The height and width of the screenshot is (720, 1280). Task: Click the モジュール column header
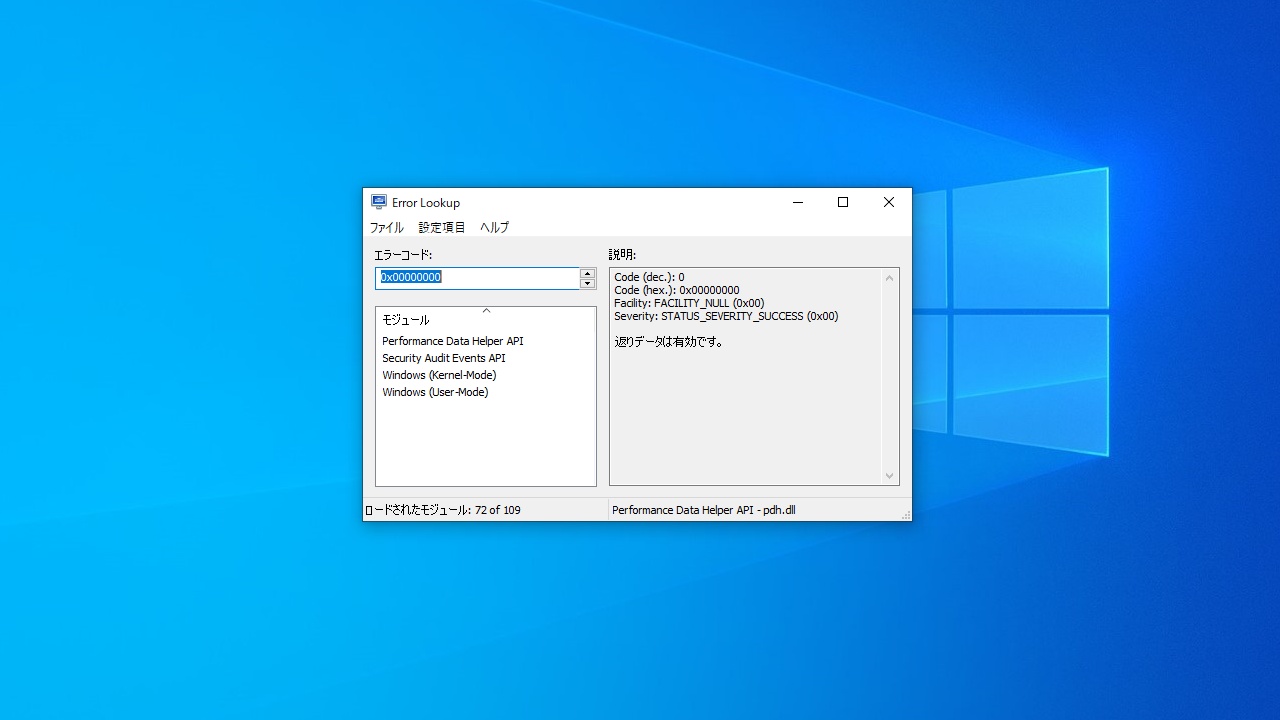pos(486,320)
